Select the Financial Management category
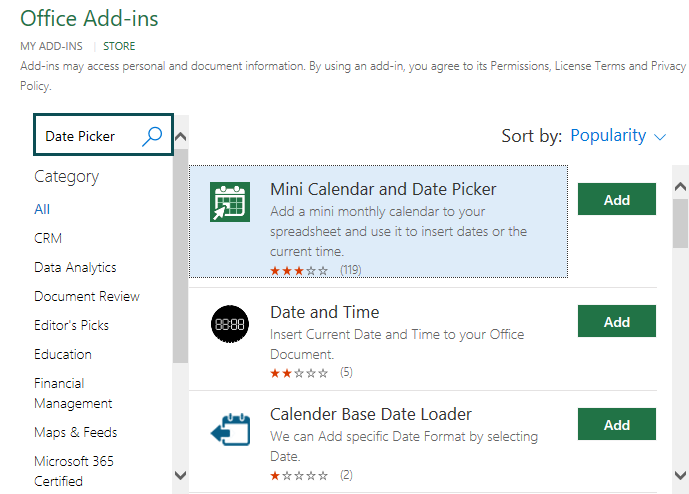The image size is (689, 494). click(73, 393)
